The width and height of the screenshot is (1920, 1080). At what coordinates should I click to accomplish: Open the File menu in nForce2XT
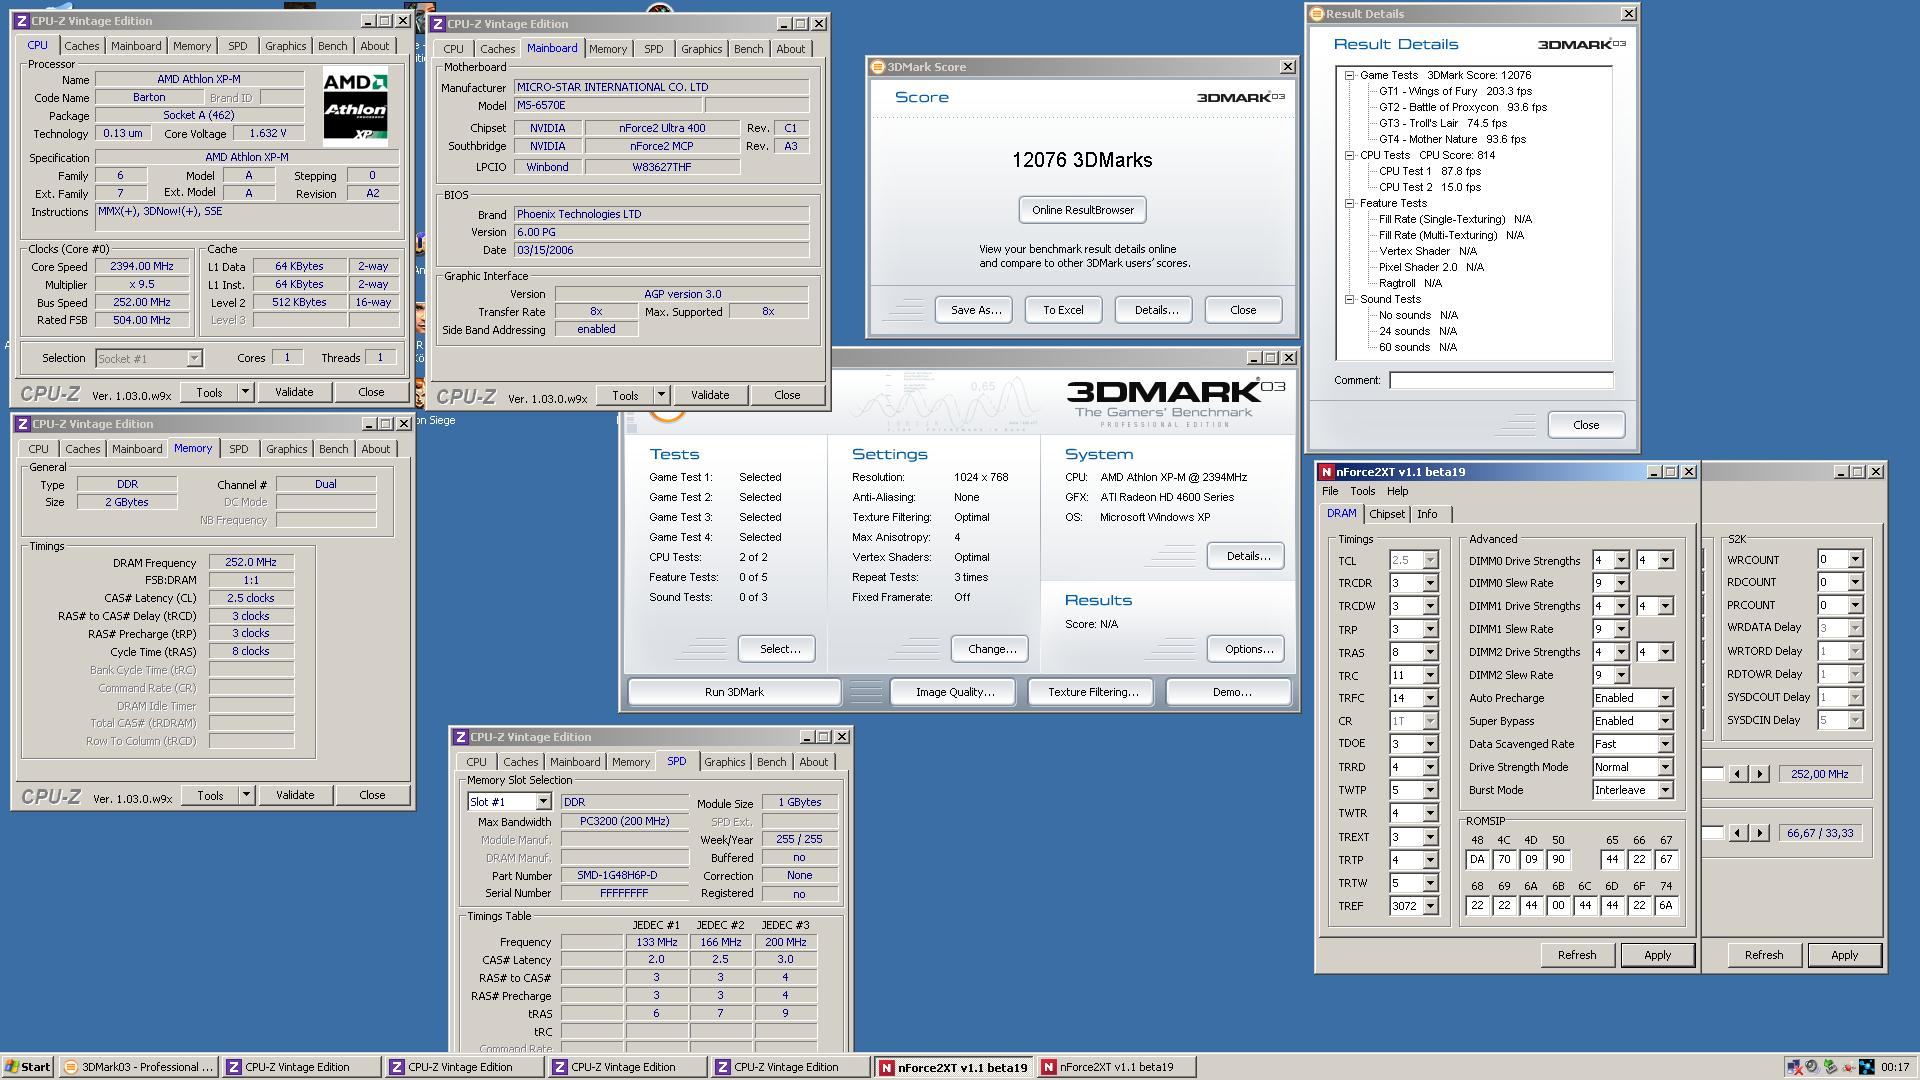tap(1330, 491)
